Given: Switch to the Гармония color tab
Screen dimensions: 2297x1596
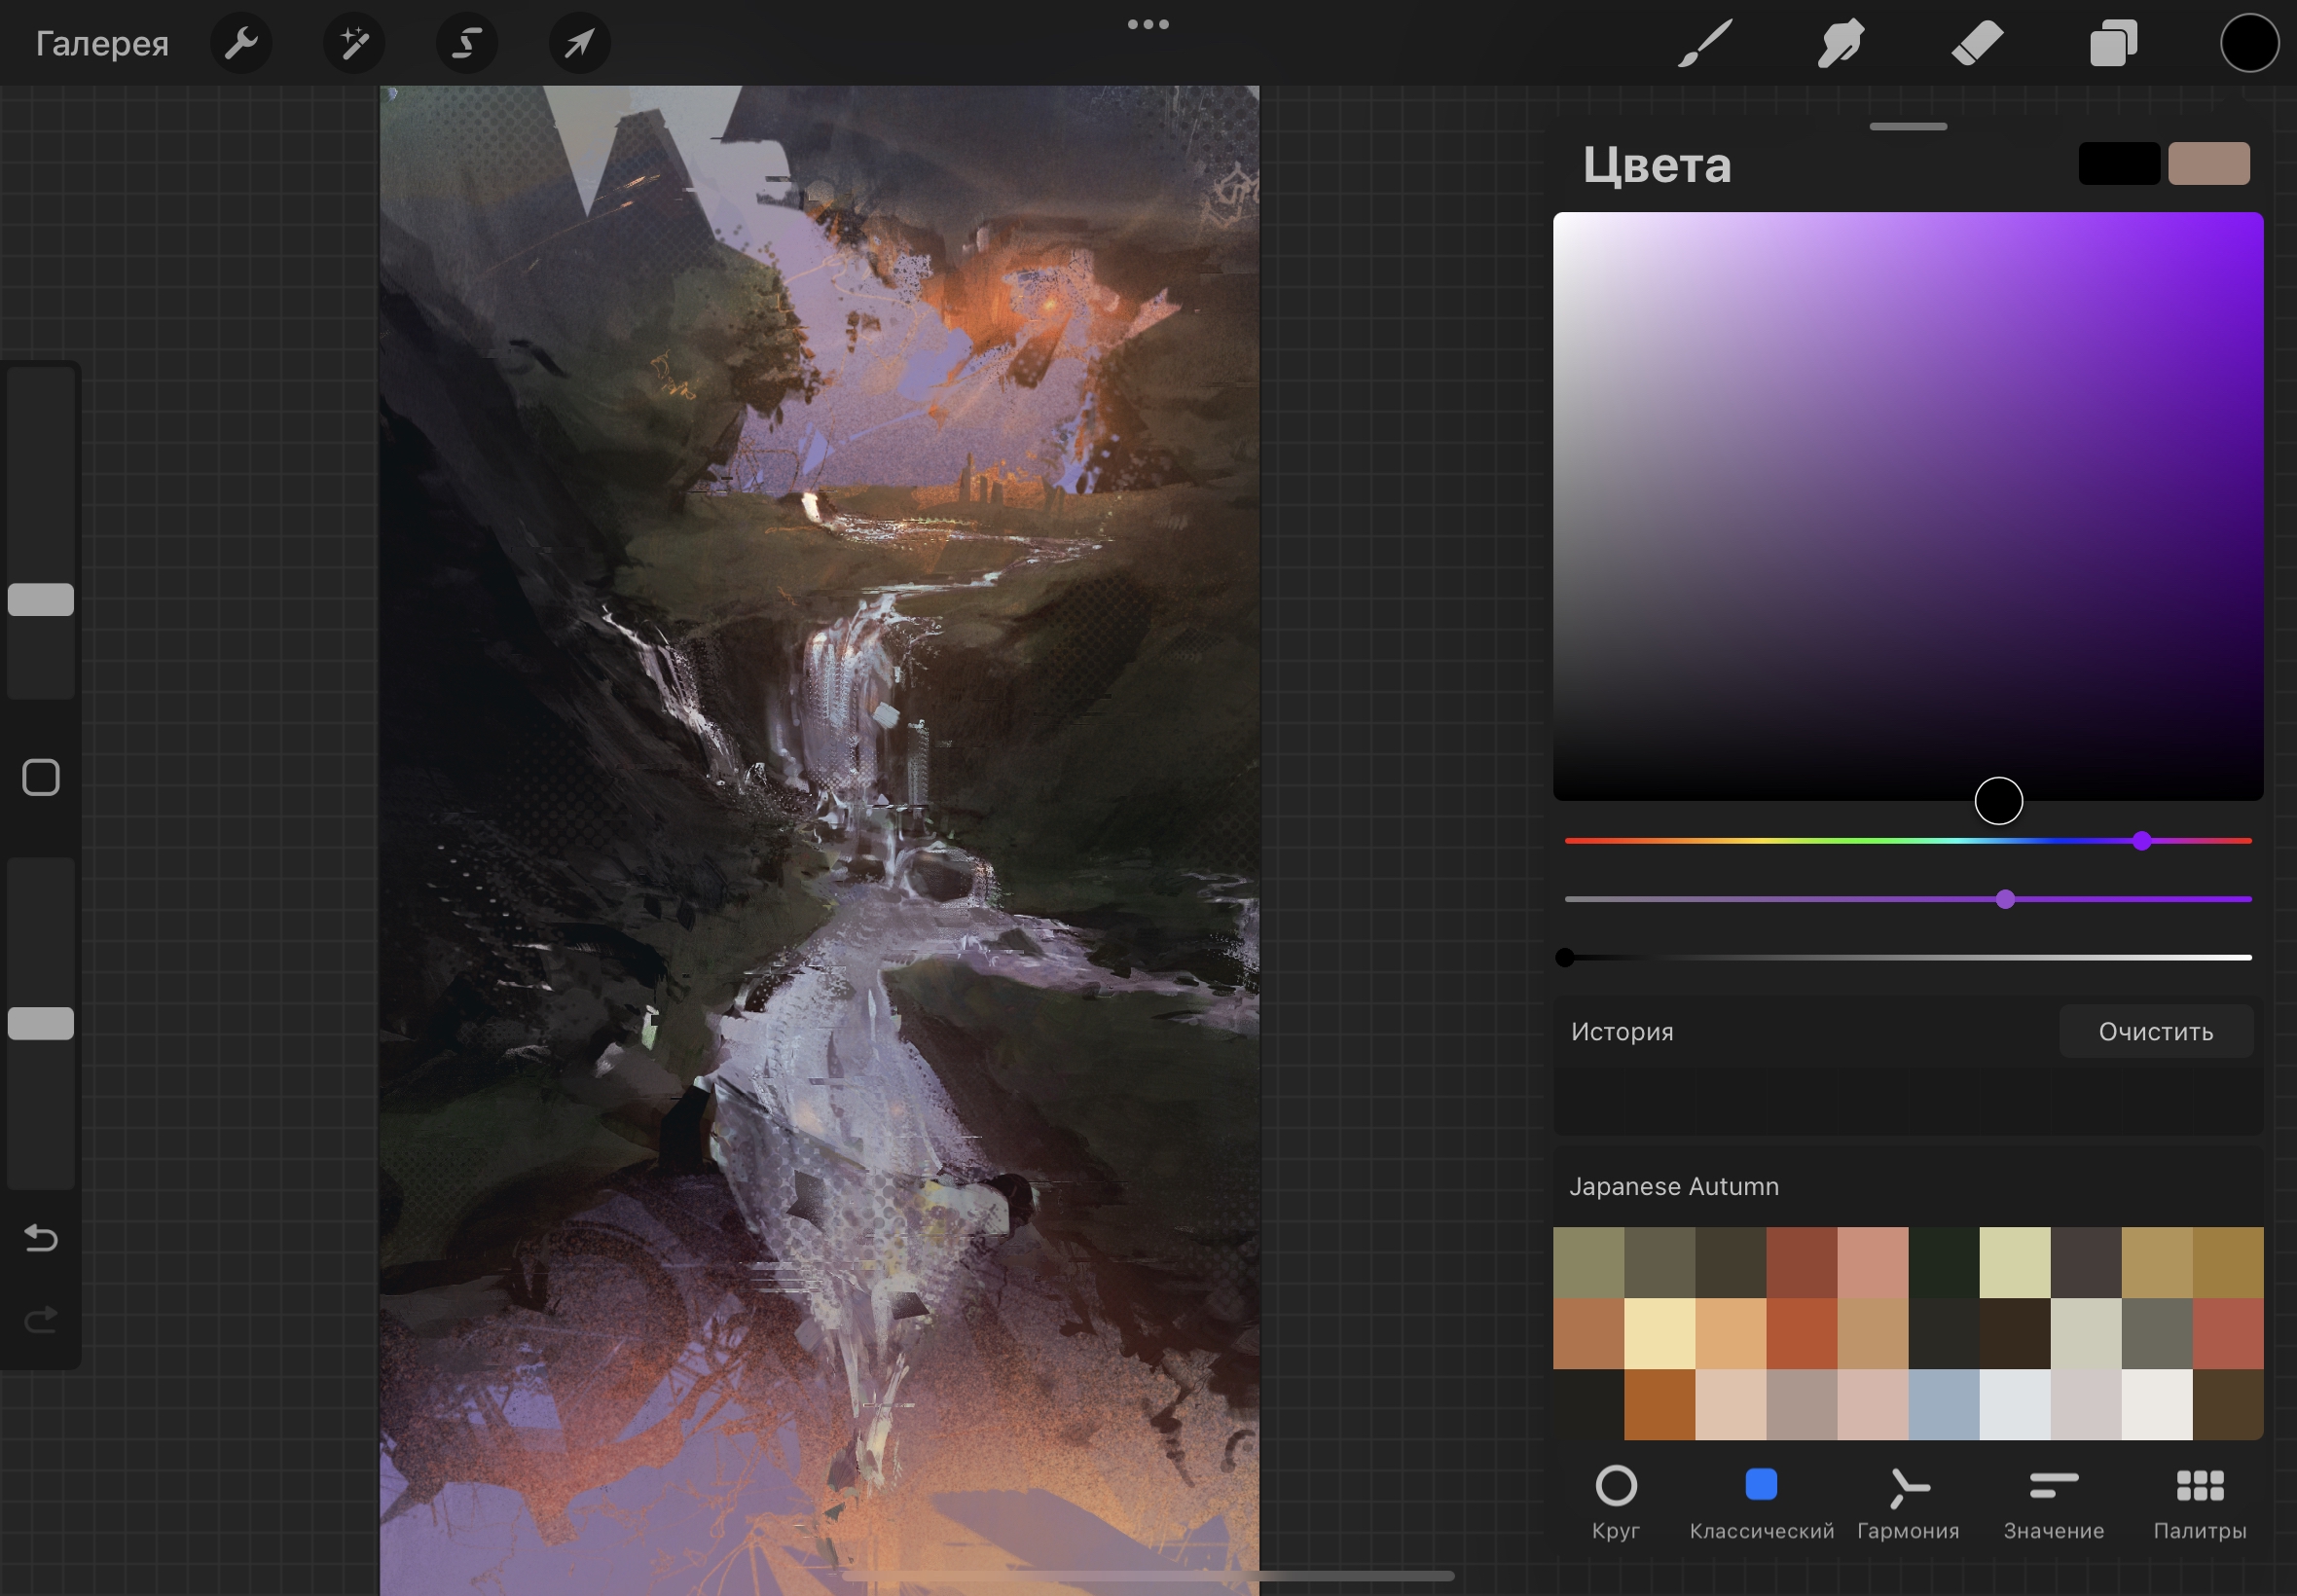Looking at the screenshot, I should [1907, 1500].
